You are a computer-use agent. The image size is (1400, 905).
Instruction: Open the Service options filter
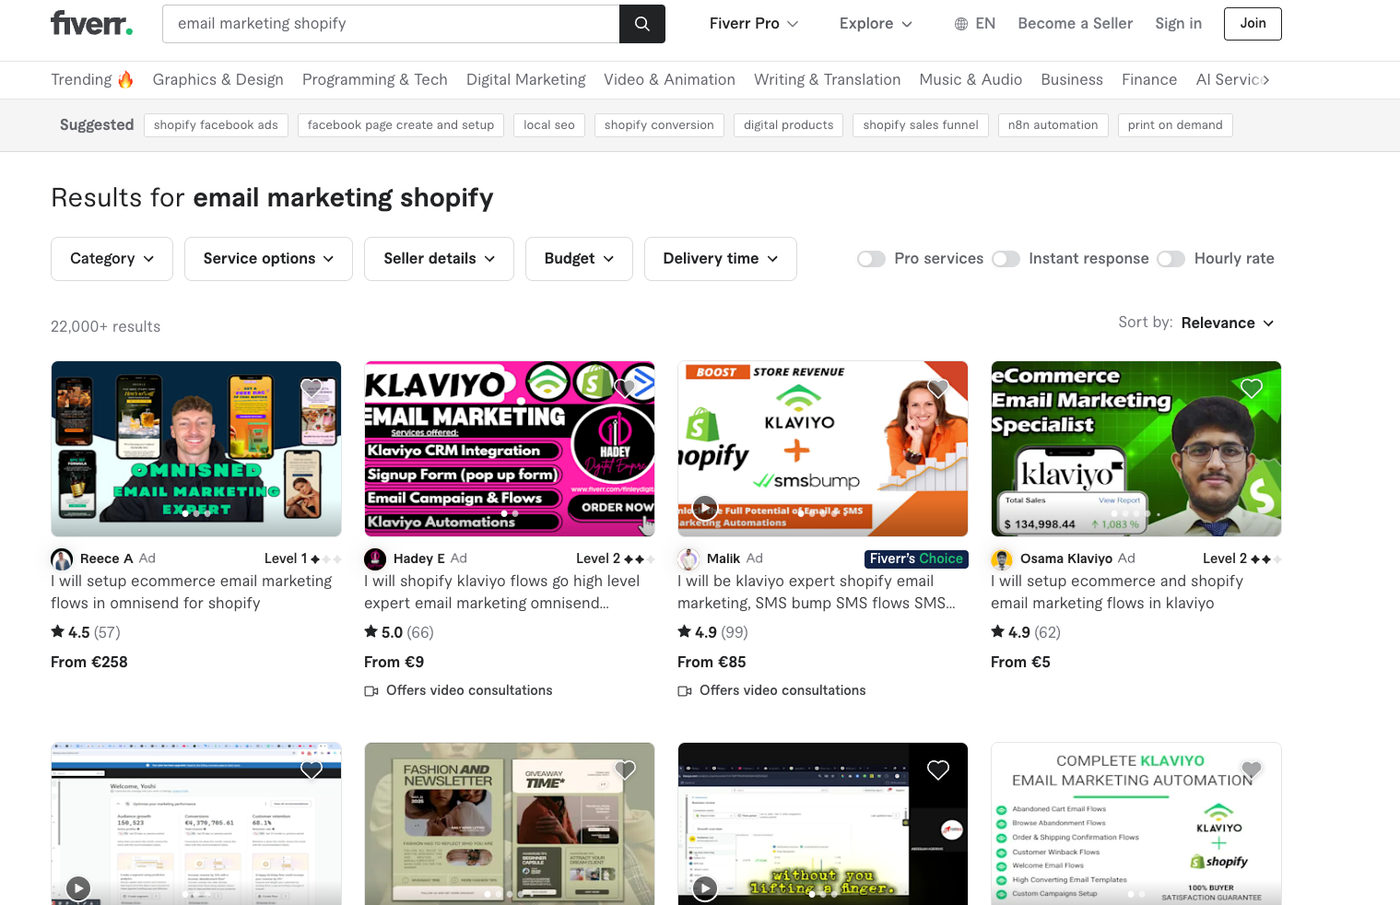click(x=268, y=259)
